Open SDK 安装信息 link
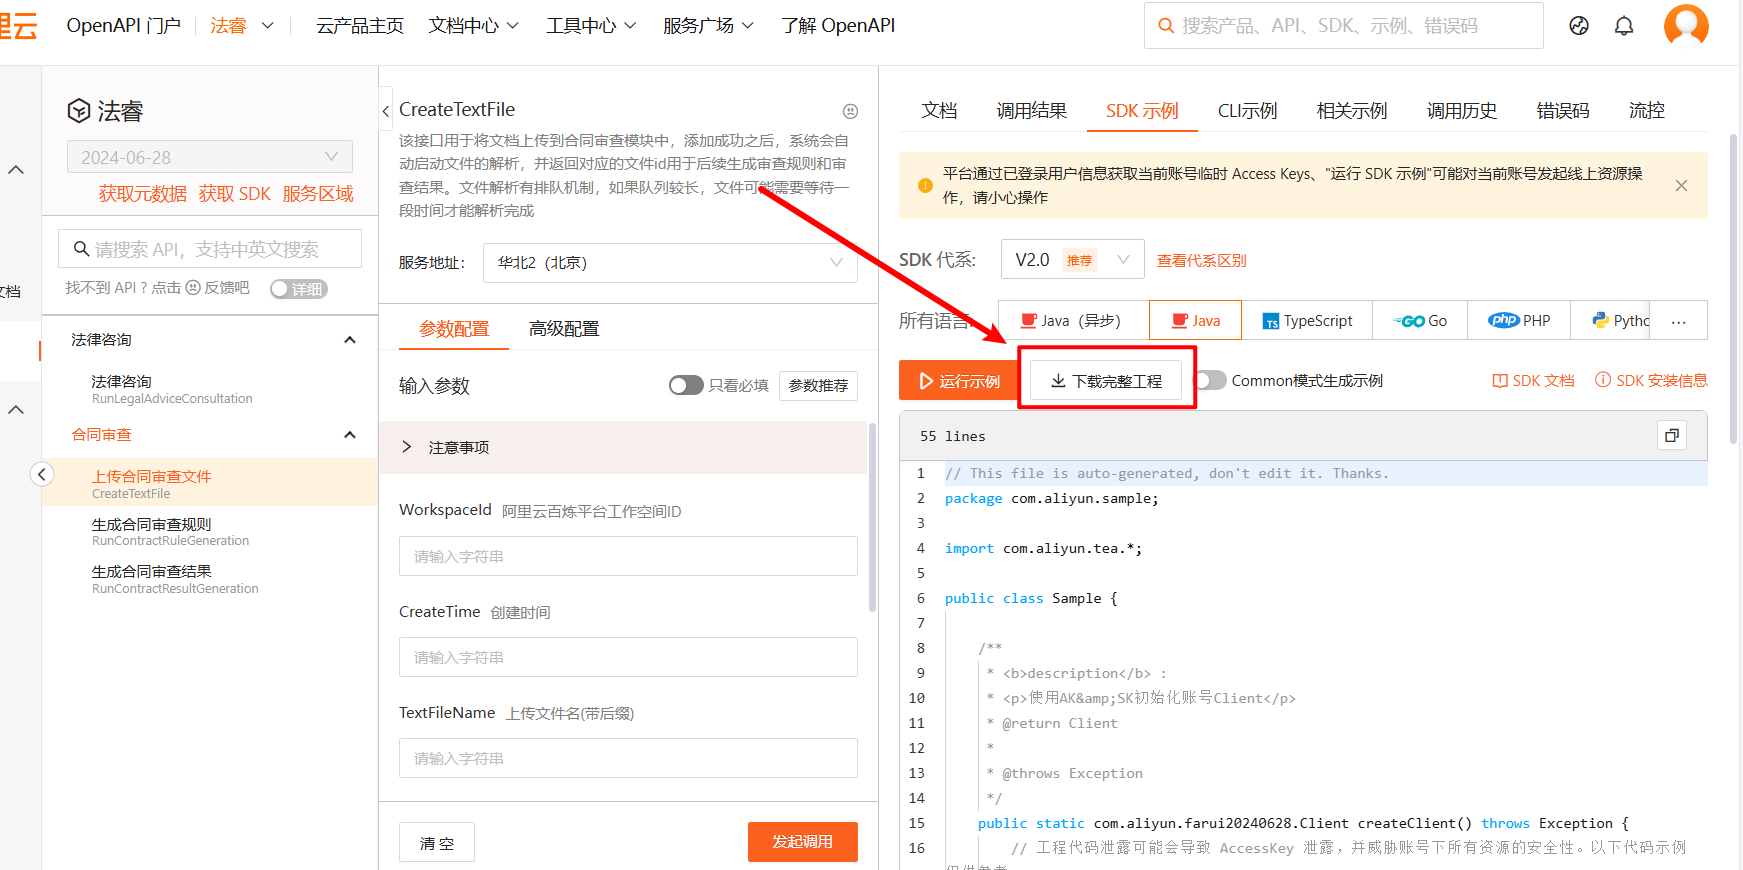This screenshot has width=1743, height=870. coord(1651,381)
